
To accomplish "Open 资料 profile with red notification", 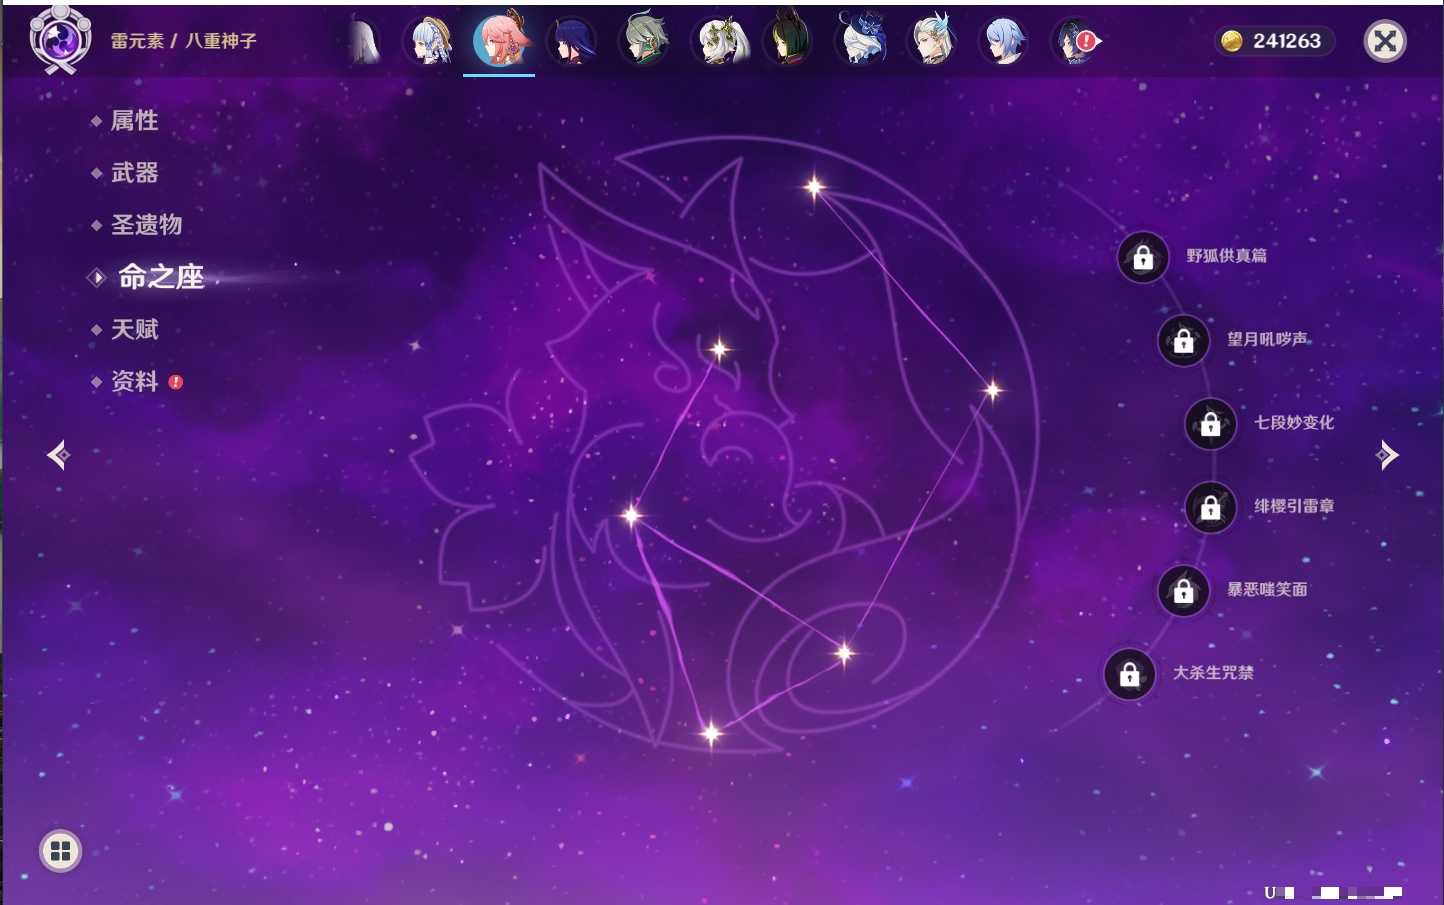I will tap(135, 382).
